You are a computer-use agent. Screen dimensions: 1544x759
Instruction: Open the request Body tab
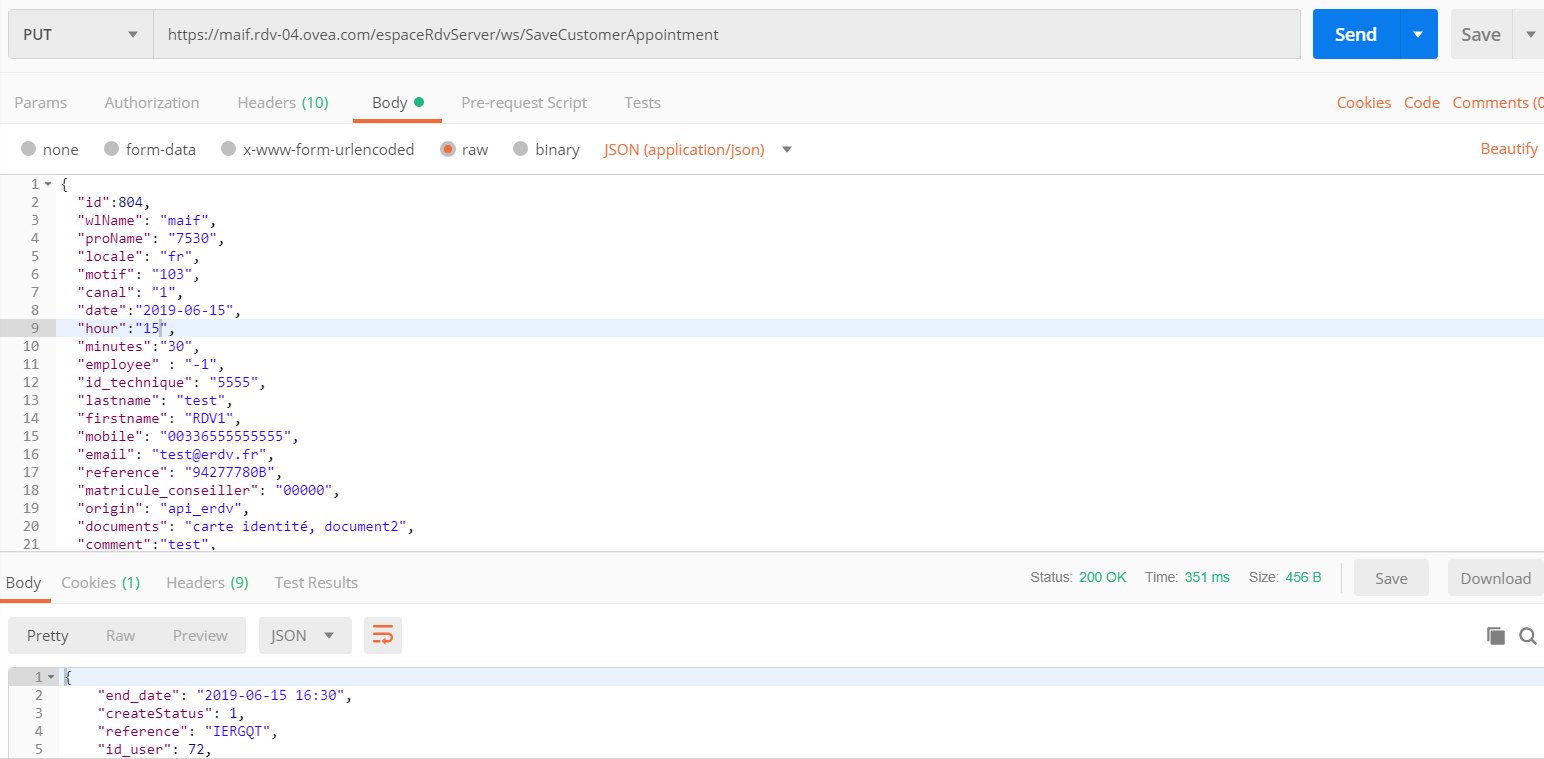click(x=397, y=102)
